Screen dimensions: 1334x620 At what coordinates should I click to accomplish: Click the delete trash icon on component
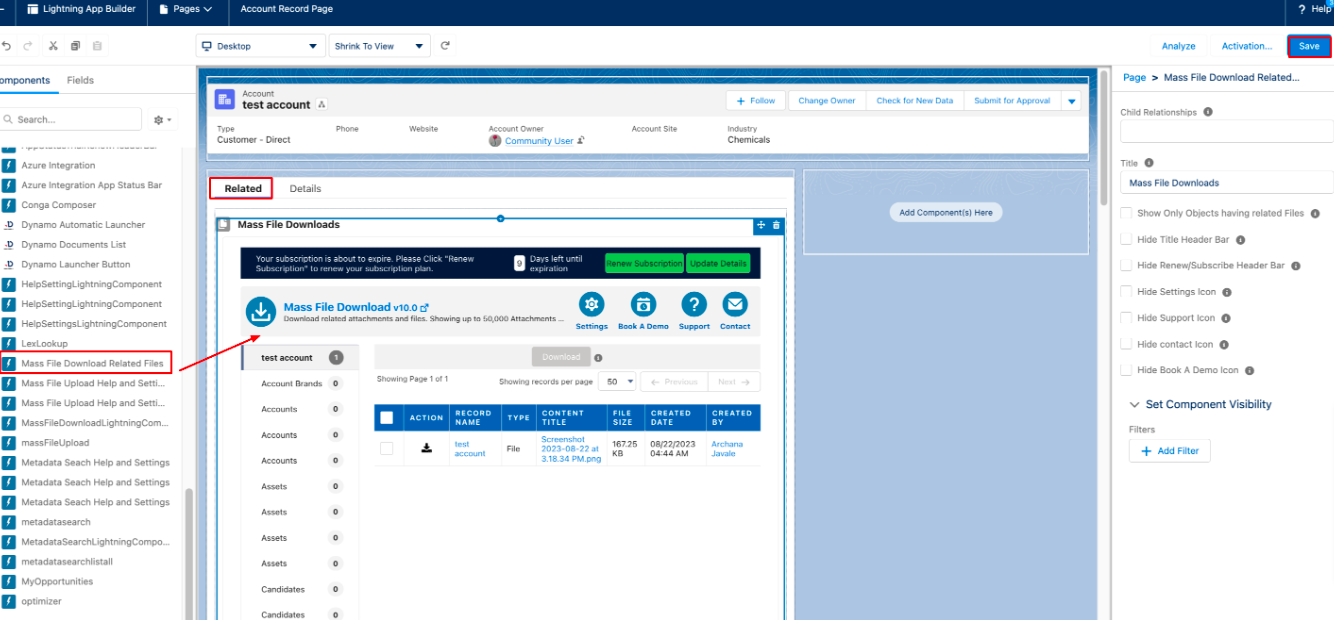click(776, 225)
